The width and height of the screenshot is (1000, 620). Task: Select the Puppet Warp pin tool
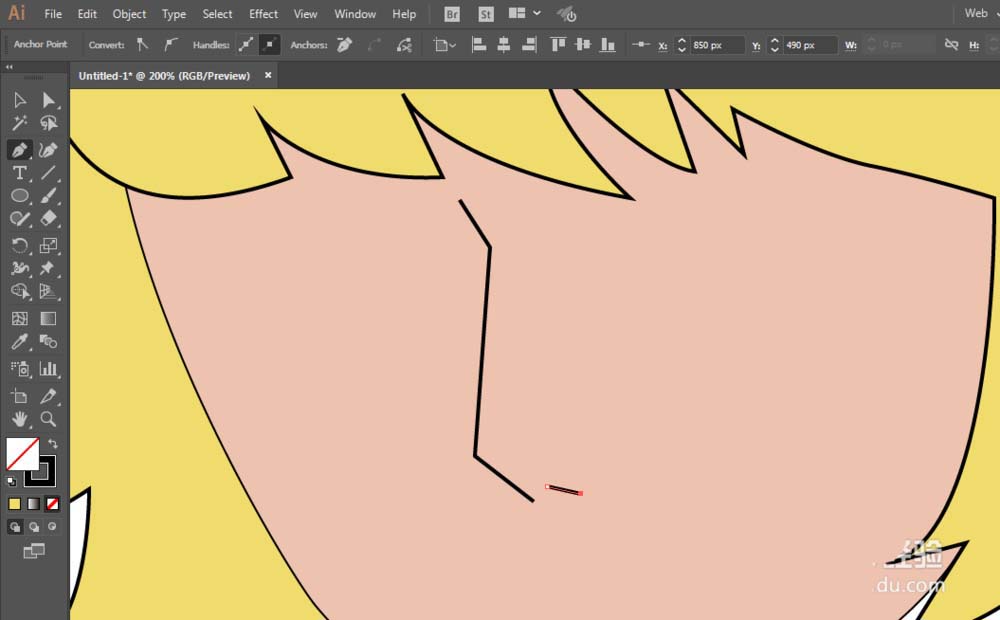[48, 269]
